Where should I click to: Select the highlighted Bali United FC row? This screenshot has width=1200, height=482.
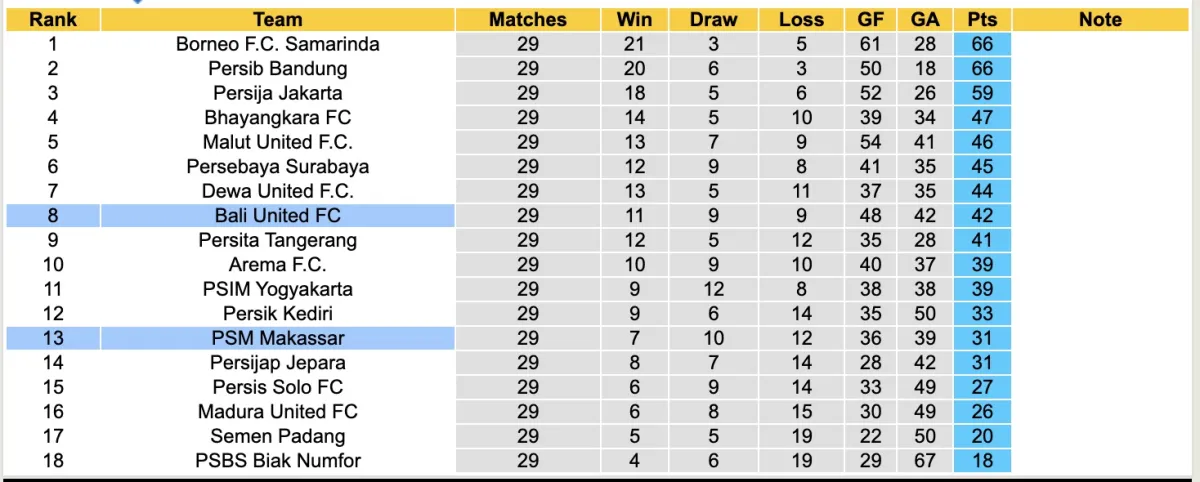(x=278, y=216)
